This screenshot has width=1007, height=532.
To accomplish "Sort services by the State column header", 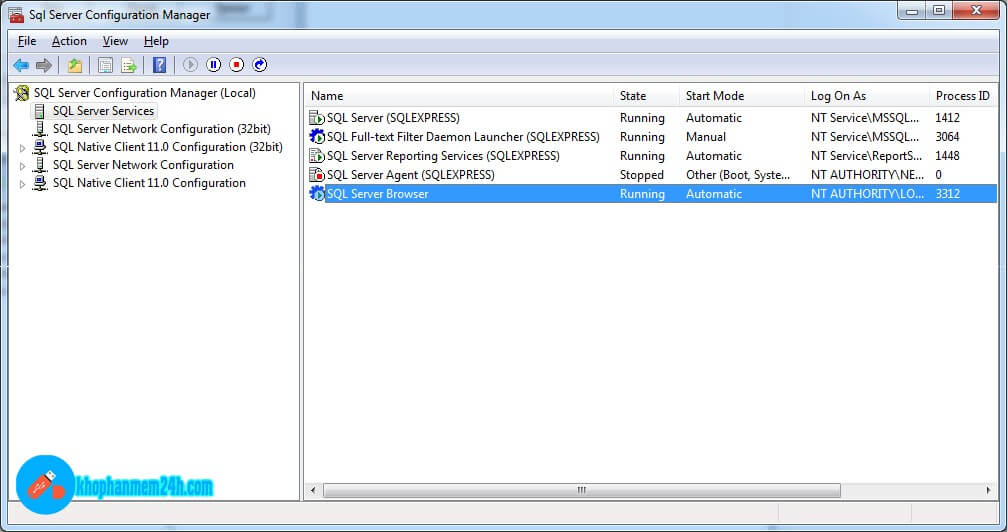I will coord(633,96).
